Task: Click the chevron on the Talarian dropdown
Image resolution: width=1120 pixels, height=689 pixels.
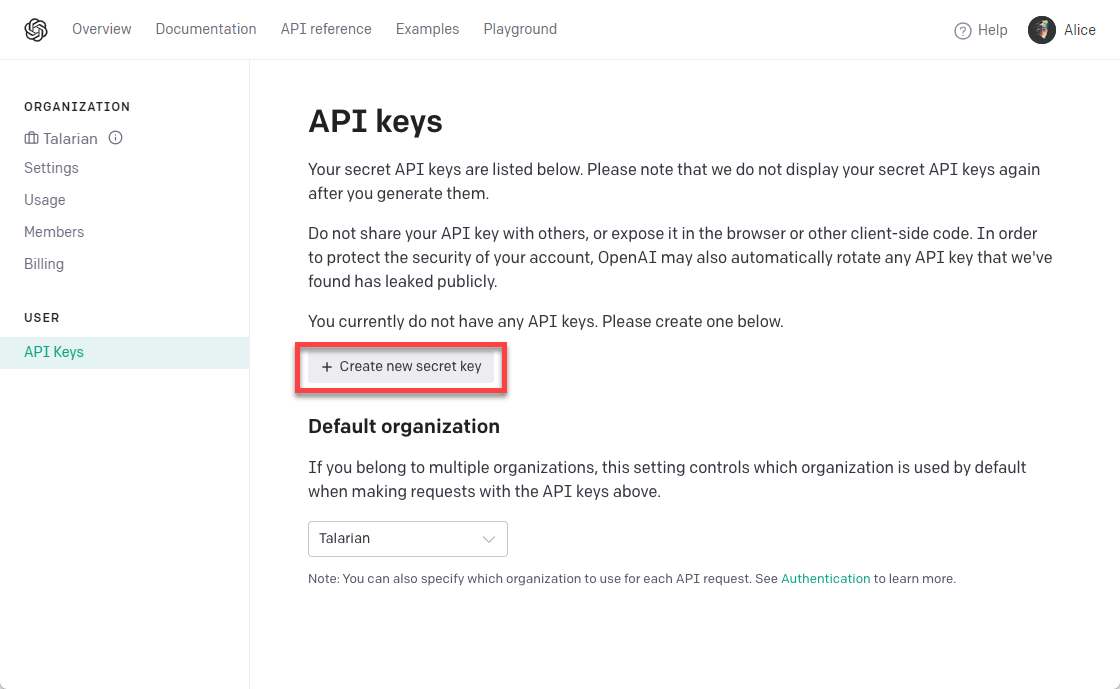Action: (489, 538)
